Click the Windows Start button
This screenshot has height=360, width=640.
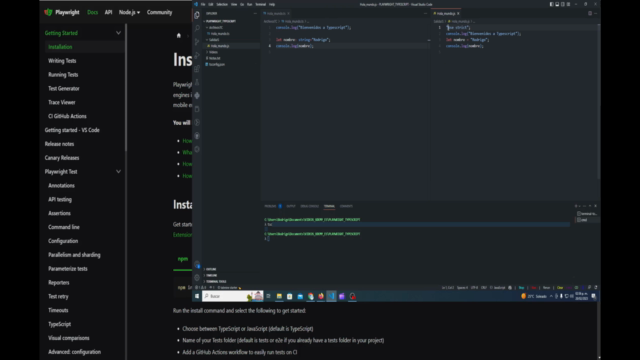(x=197, y=296)
